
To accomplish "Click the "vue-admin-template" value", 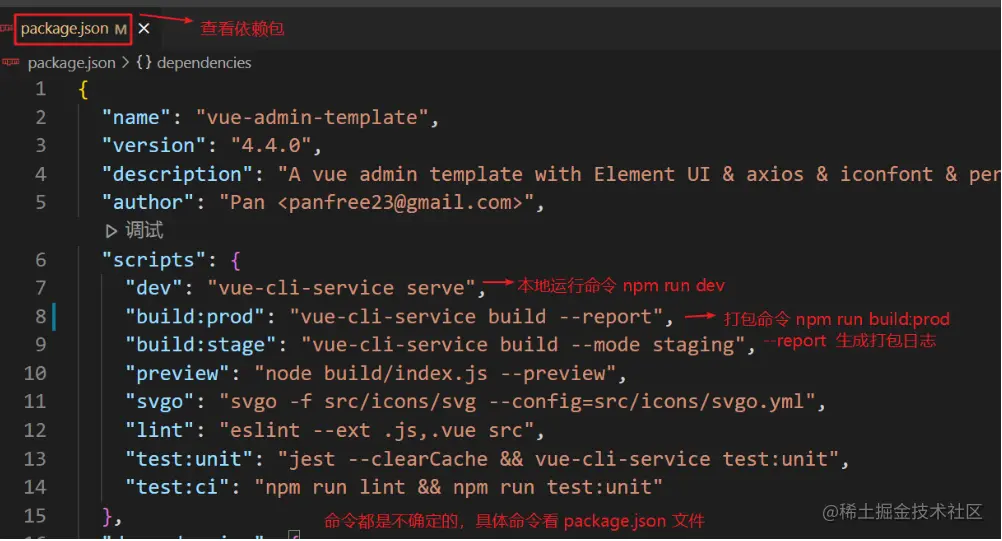I will pyautogui.click(x=312, y=118).
